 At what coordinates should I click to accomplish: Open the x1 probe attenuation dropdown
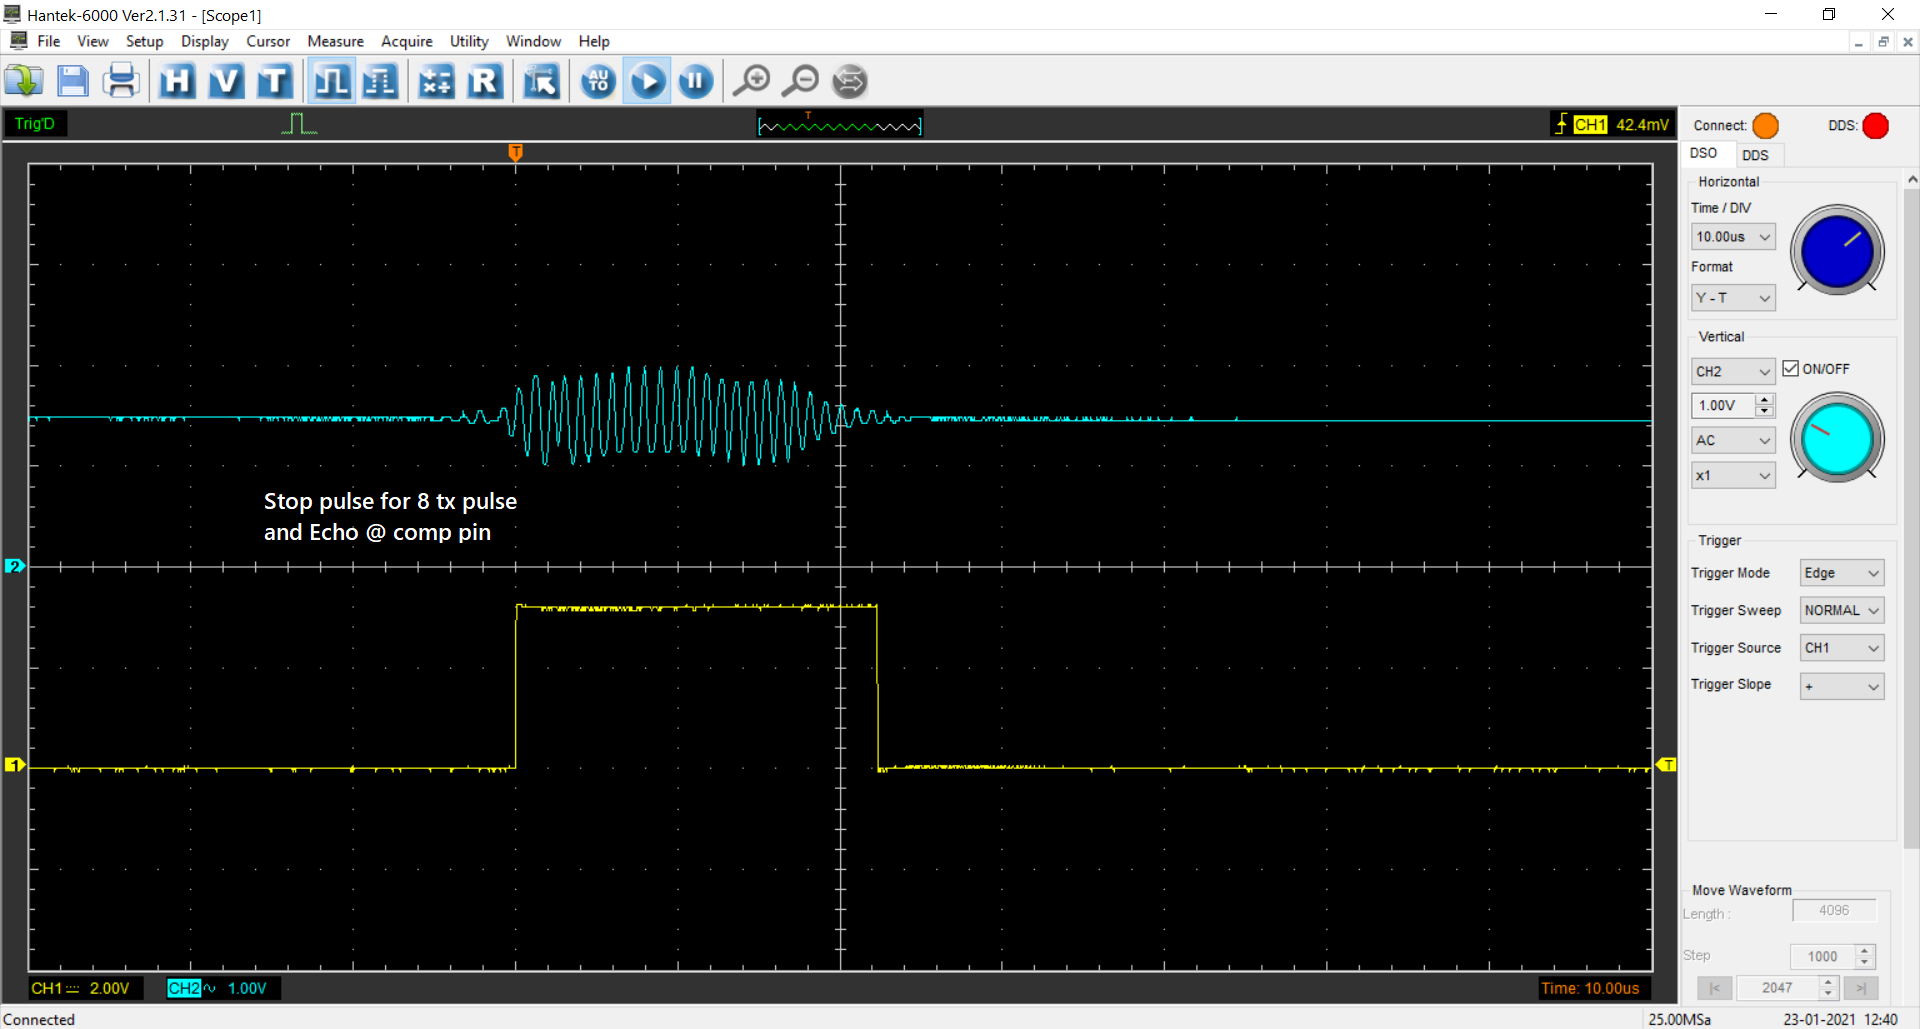[1733, 476]
